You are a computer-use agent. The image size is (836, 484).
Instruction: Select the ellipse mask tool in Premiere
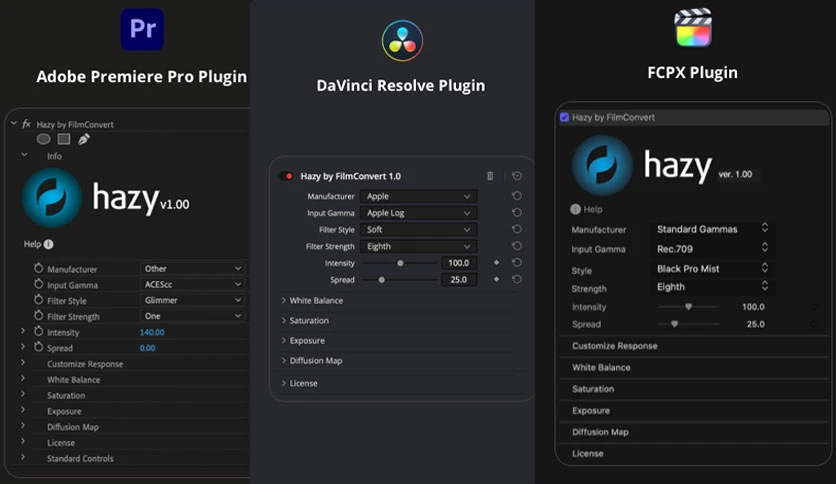[44, 139]
